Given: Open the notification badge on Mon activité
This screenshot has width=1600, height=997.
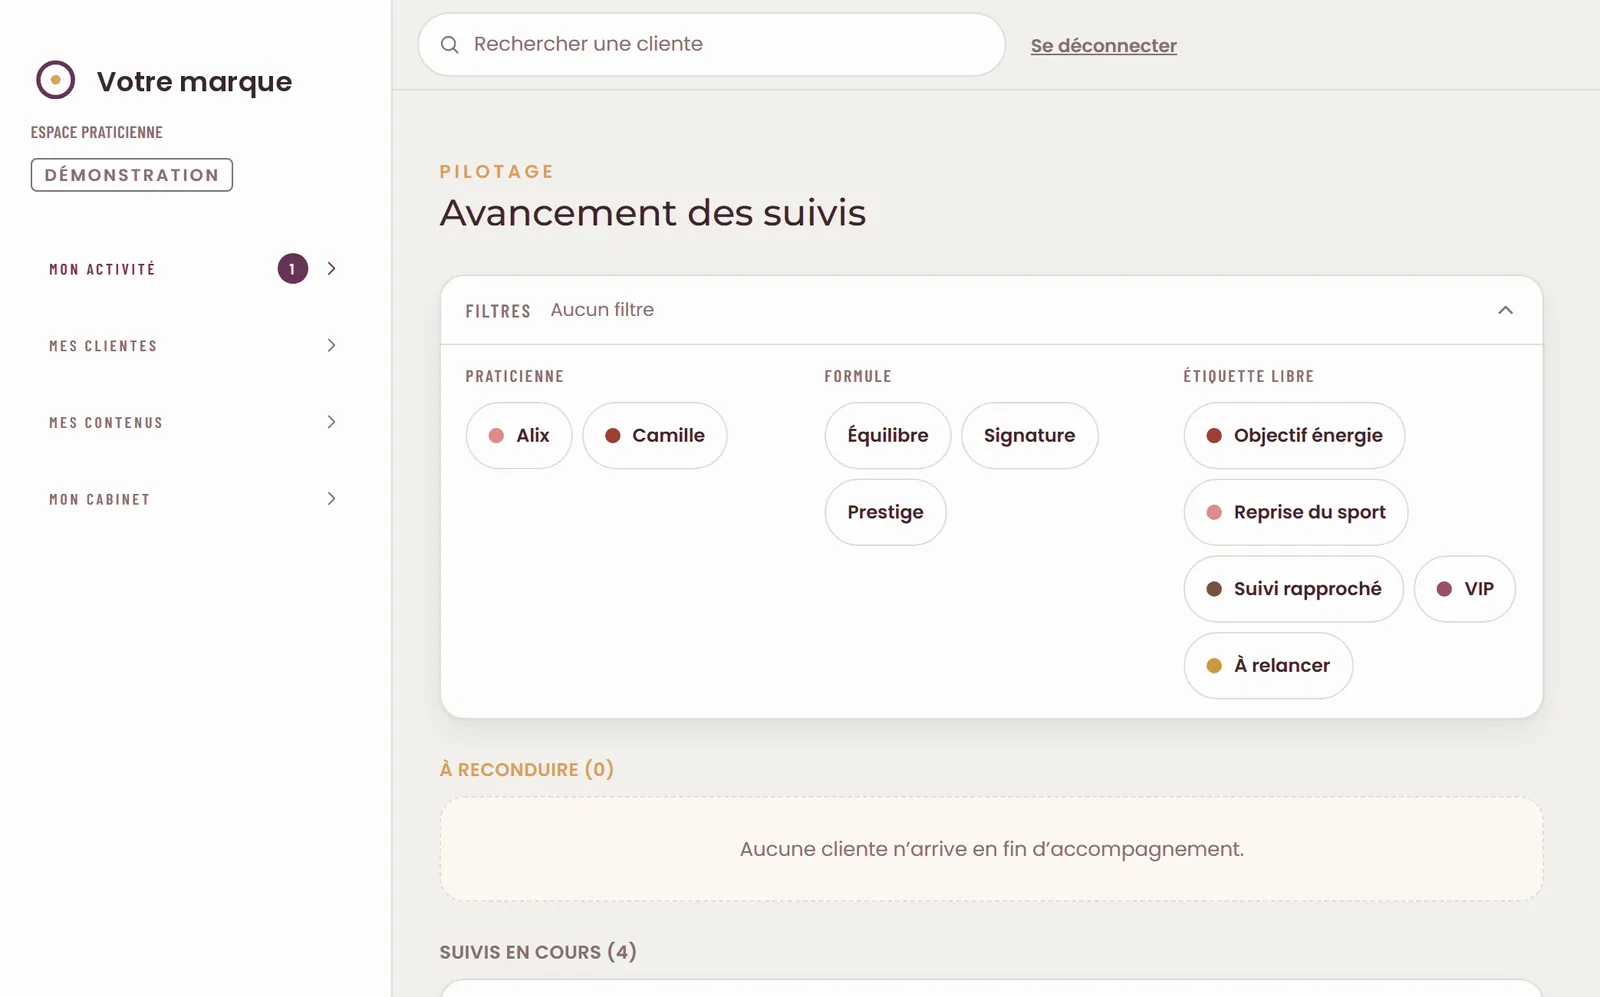Looking at the screenshot, I should click(x=293, y=269).
